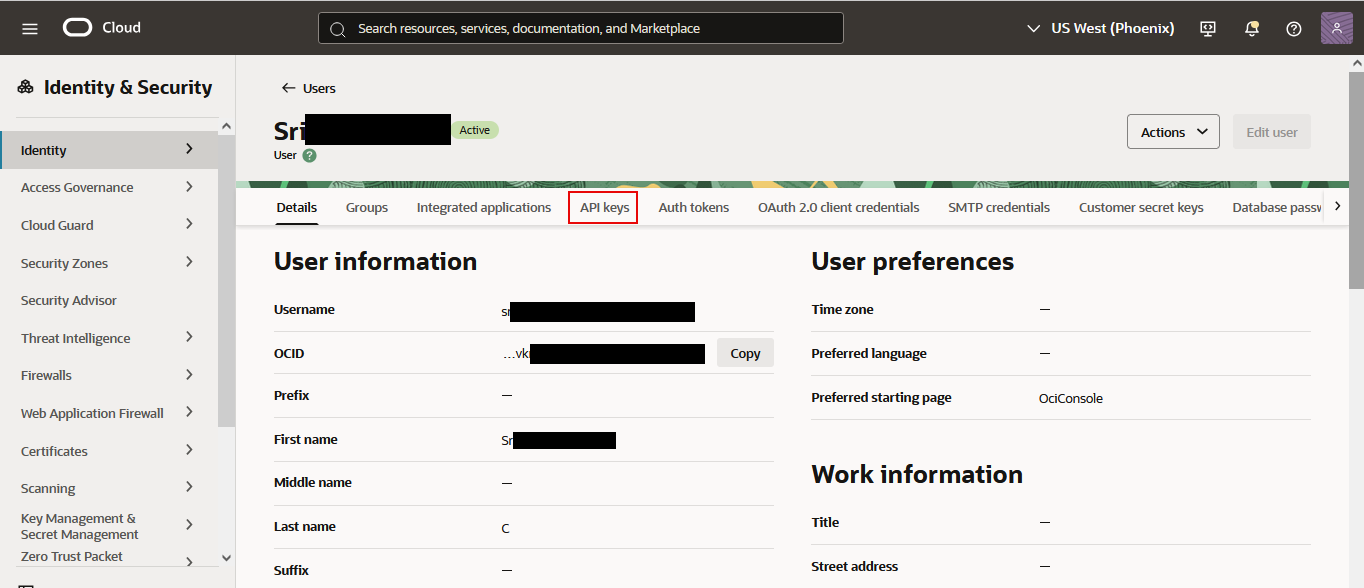Open the Actions dropdown

1173,132
